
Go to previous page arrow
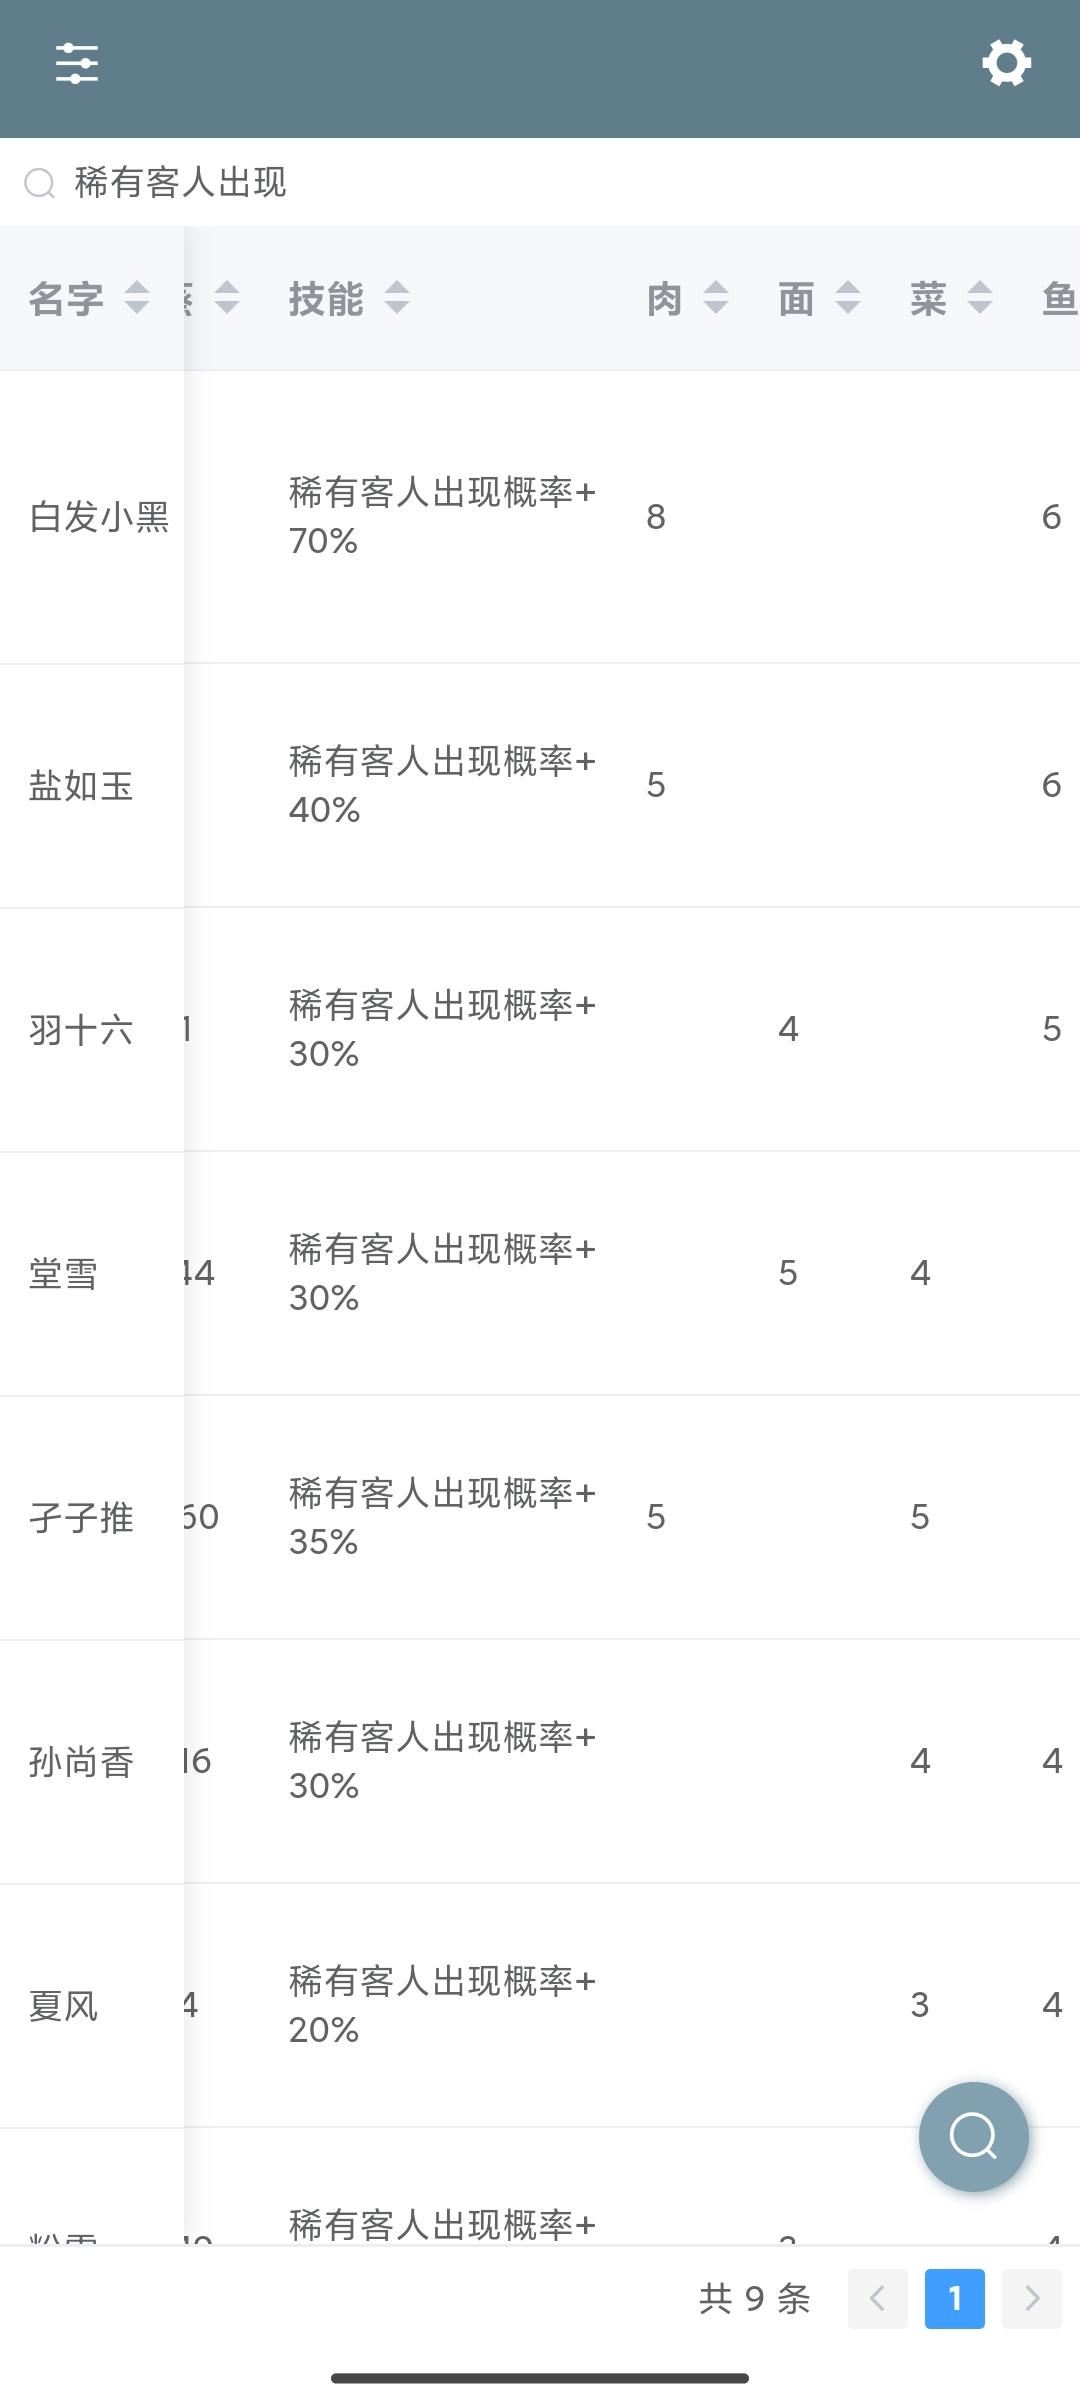pos(878,2298)
